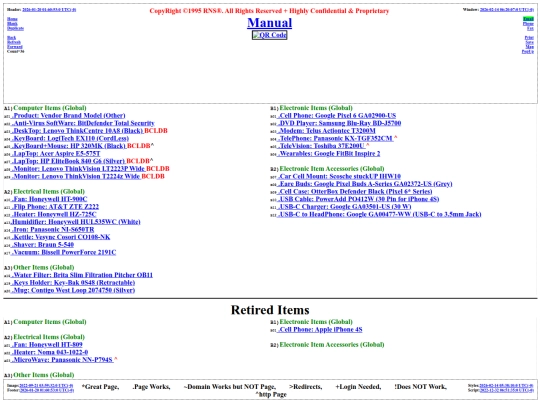Image resolution: width=540 pixels, height=405 pixels.
Task: Open Vacuum: Bissell PowerForce 2191C
Action: point(64,252)
